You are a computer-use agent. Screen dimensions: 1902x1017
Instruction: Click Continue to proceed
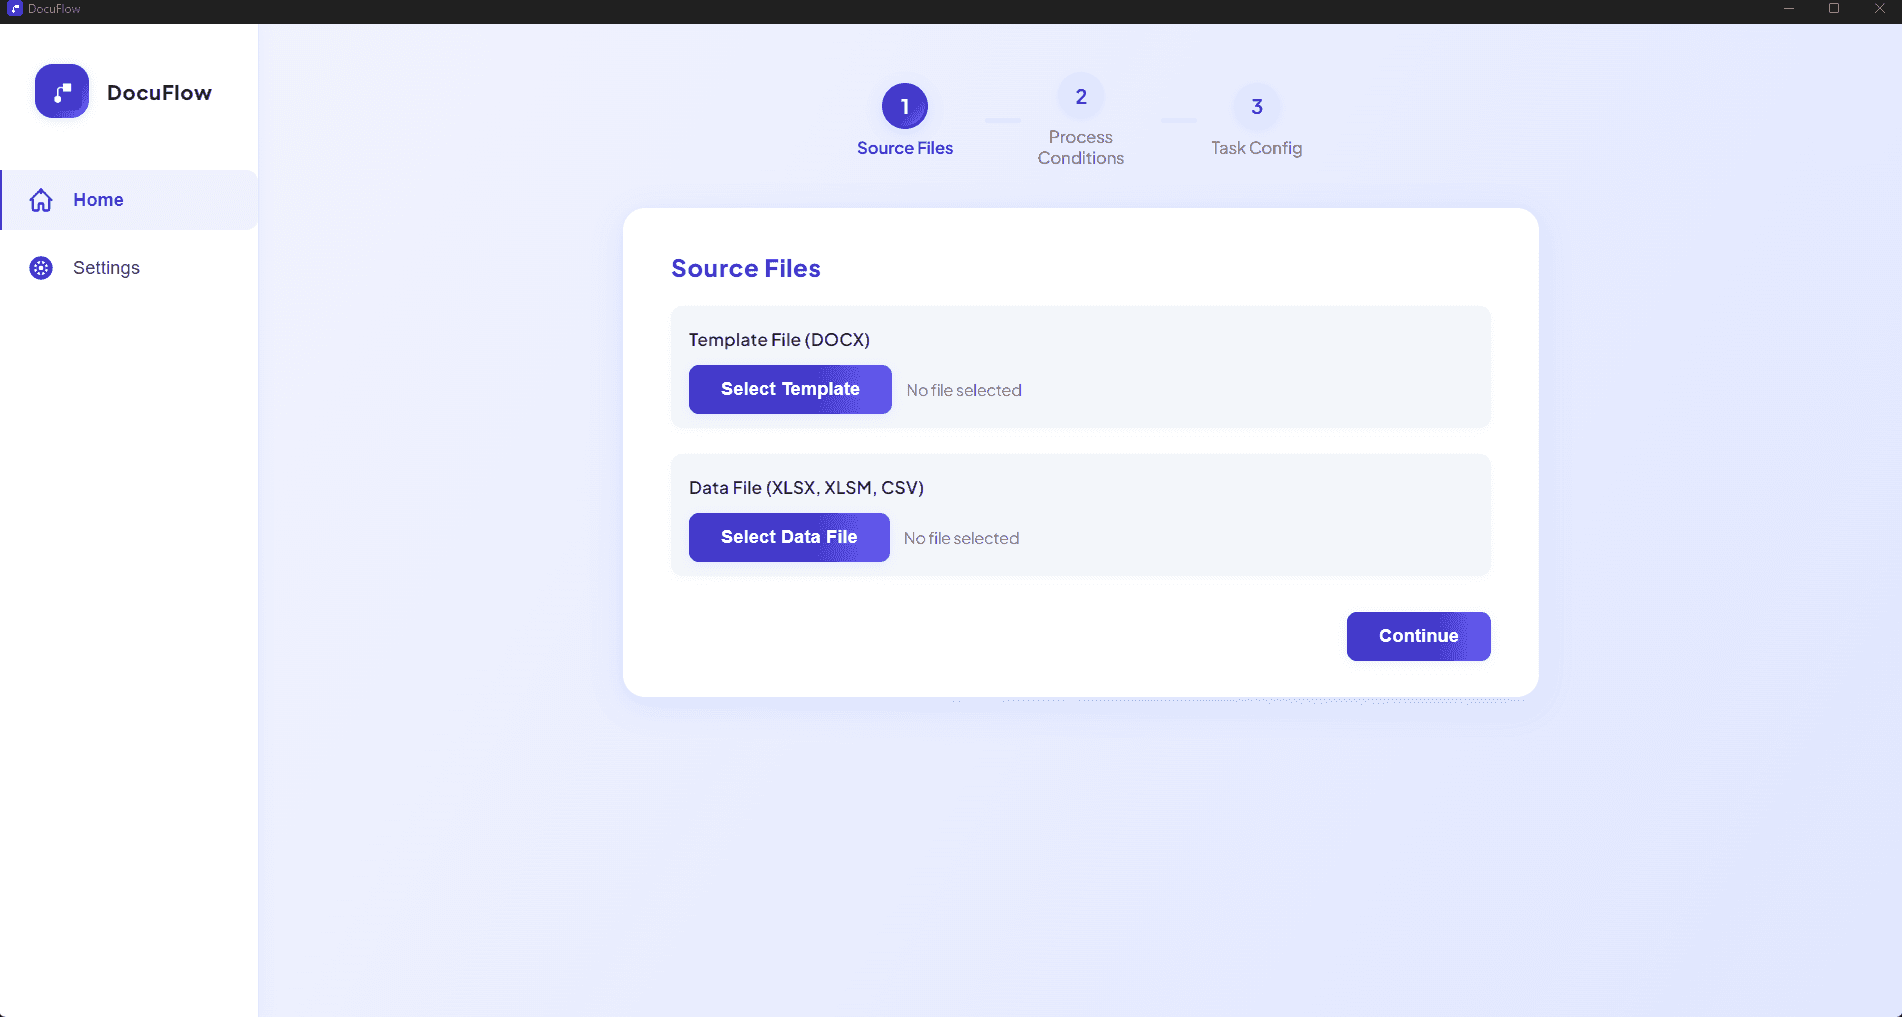click(1417, 636)
